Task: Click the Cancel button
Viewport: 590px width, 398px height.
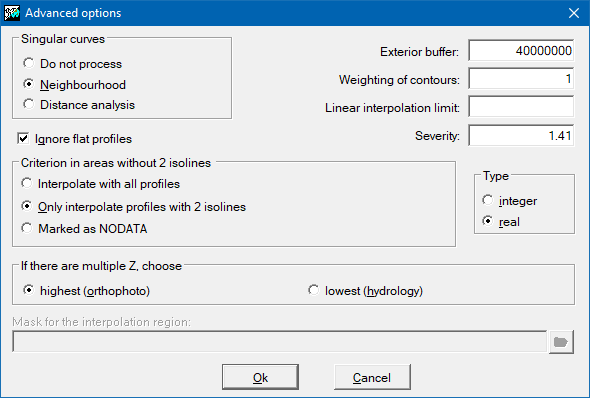Action: (x=372, y=377)
